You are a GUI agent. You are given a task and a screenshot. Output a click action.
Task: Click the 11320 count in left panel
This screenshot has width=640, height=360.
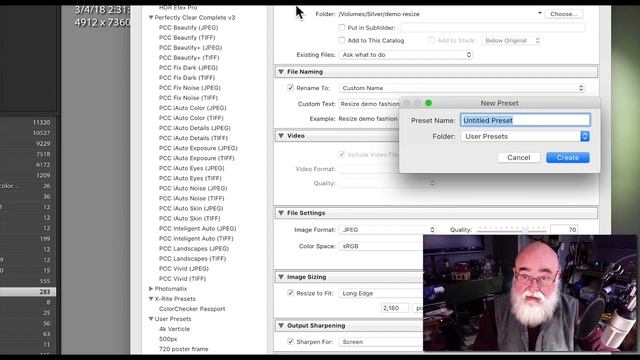[41, 122]
